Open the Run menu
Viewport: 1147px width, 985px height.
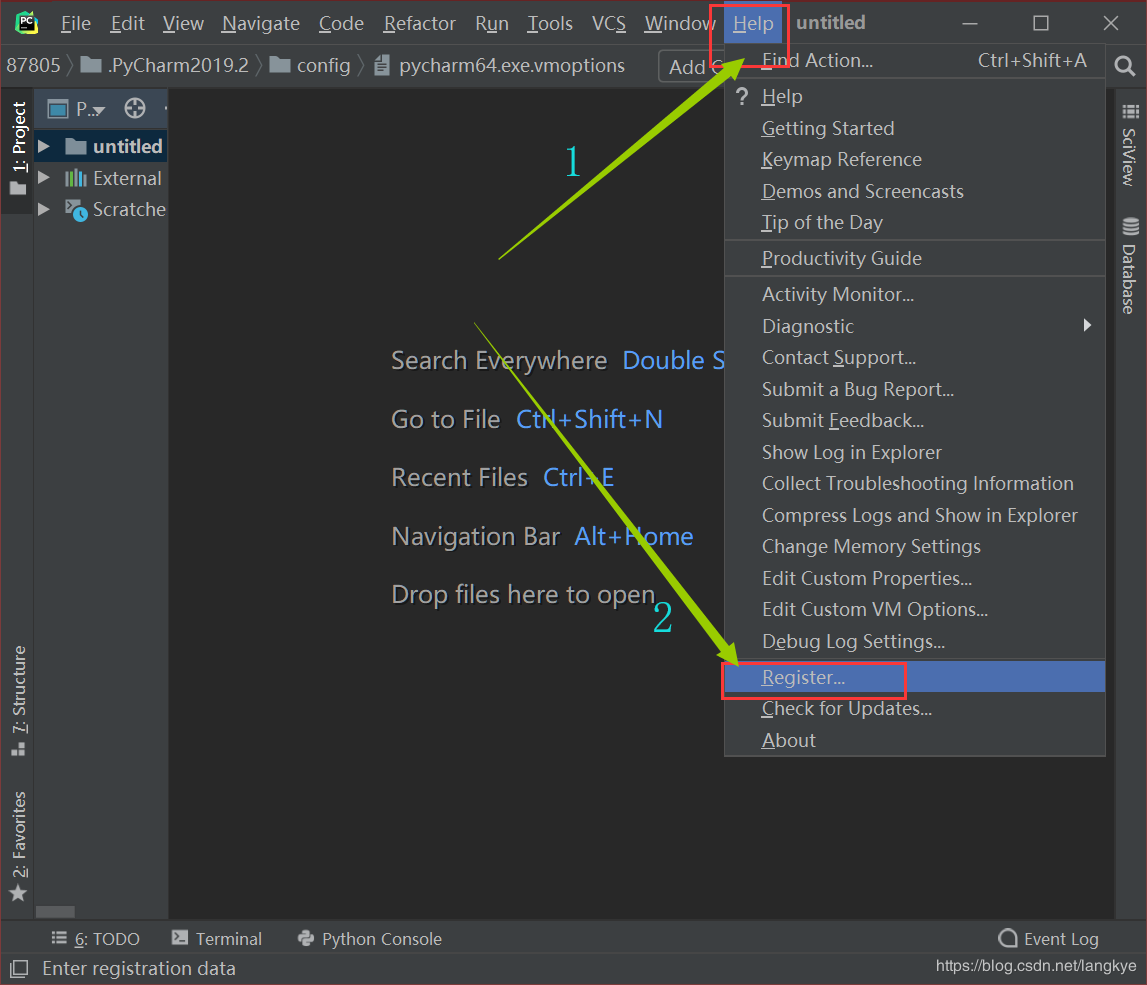pos(492,23)
